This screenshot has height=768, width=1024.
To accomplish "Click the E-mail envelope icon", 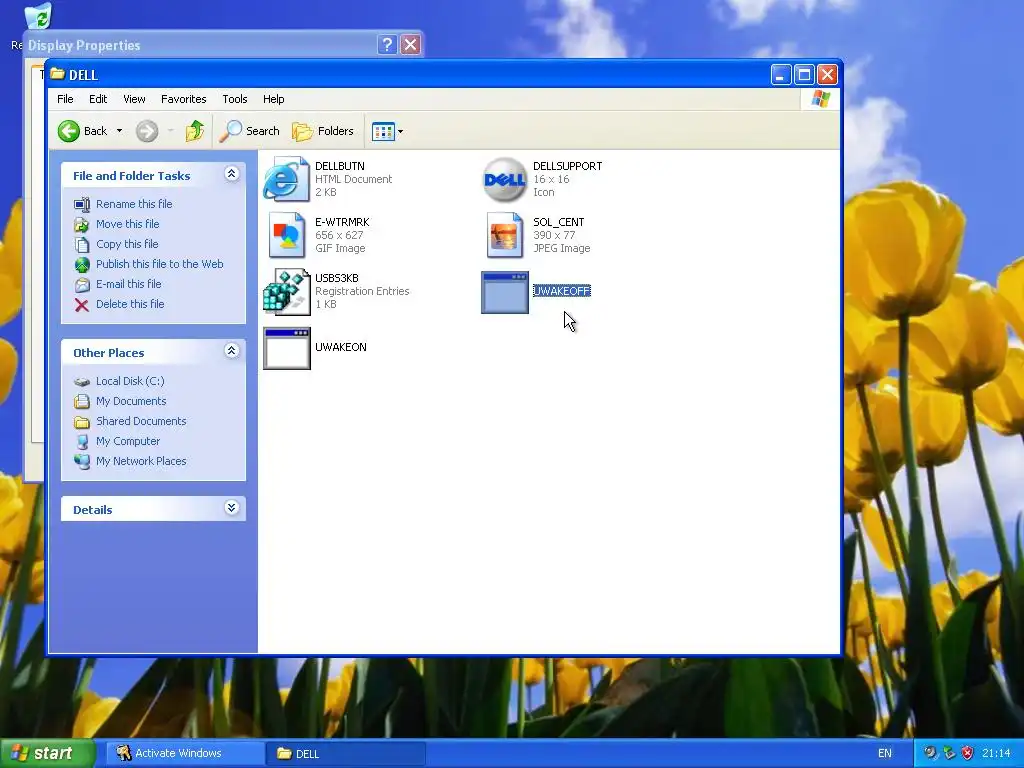I will [82, 285].
